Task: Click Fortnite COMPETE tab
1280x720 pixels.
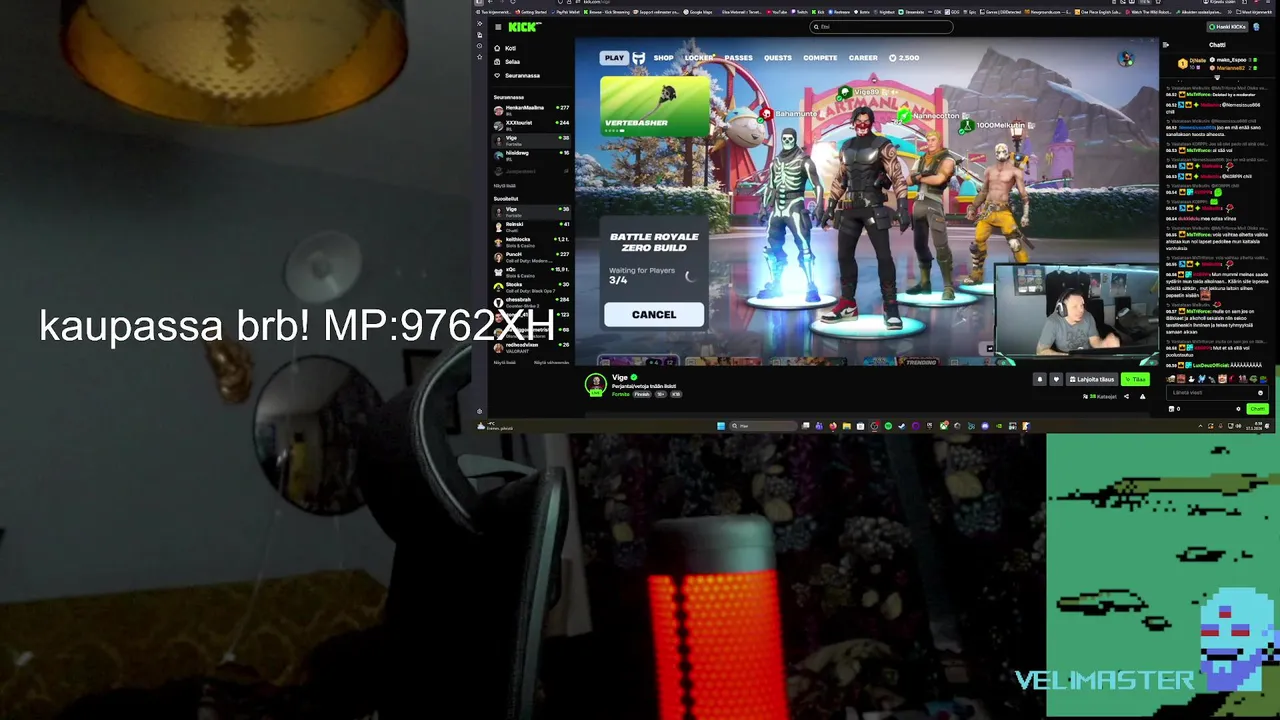Action: [x=820, y=58]
